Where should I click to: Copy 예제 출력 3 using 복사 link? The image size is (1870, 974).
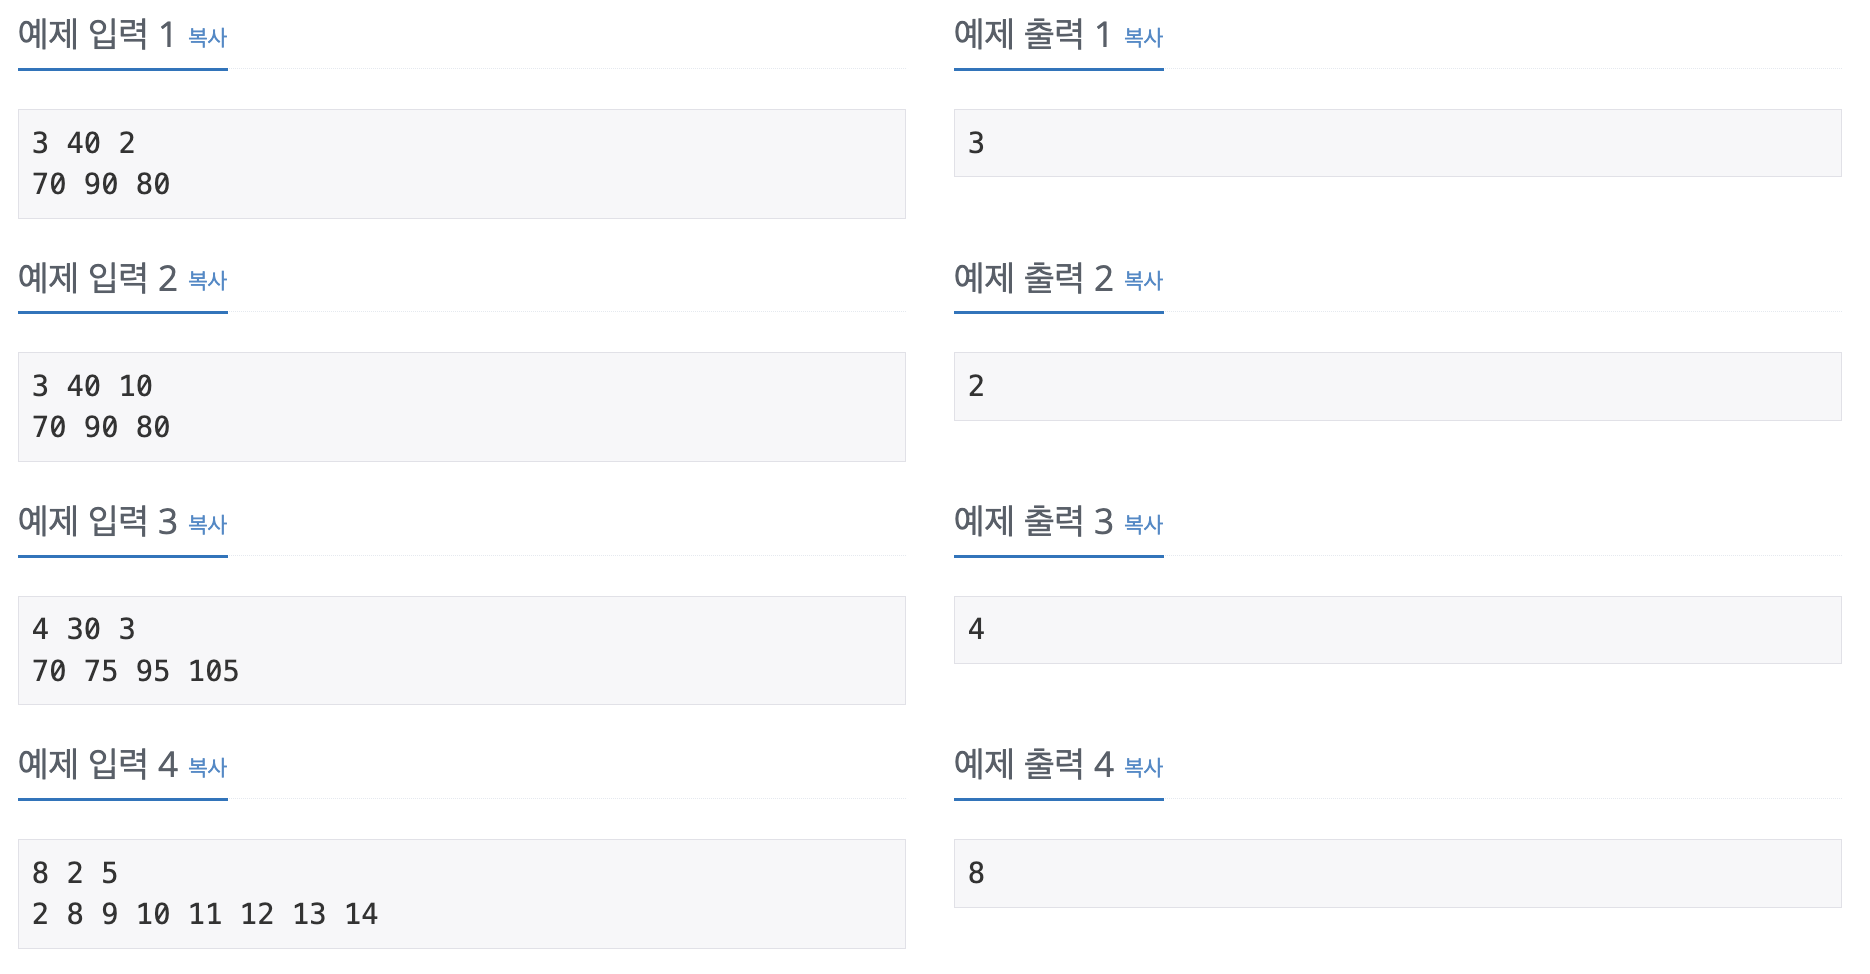pos(1143,525)
